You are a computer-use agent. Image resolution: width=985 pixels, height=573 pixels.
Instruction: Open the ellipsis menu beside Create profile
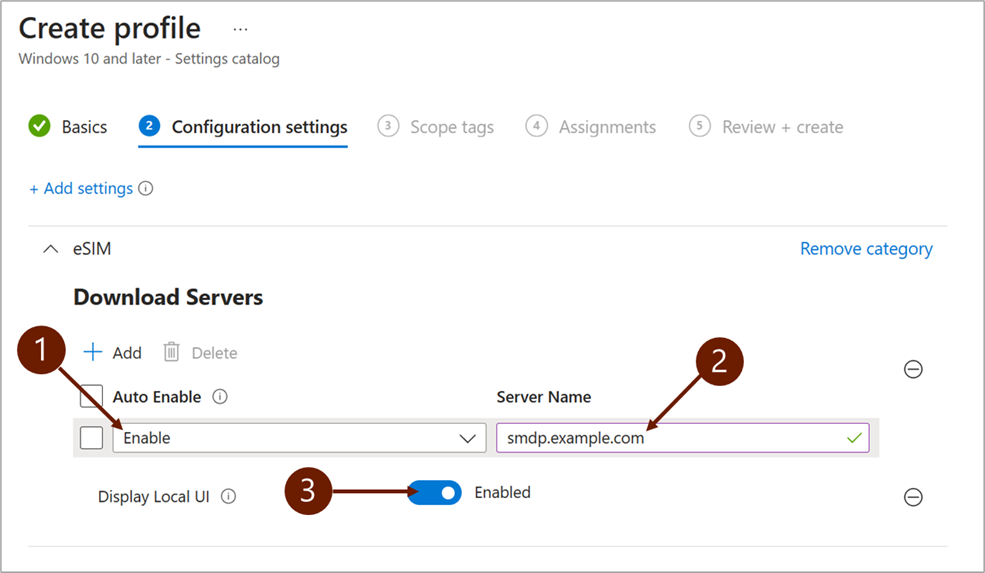240,29
